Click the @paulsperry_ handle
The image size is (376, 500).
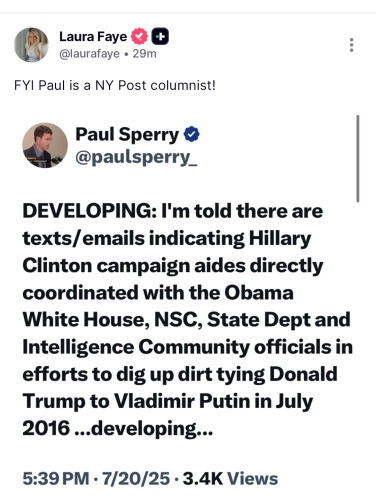click(136, 157)
